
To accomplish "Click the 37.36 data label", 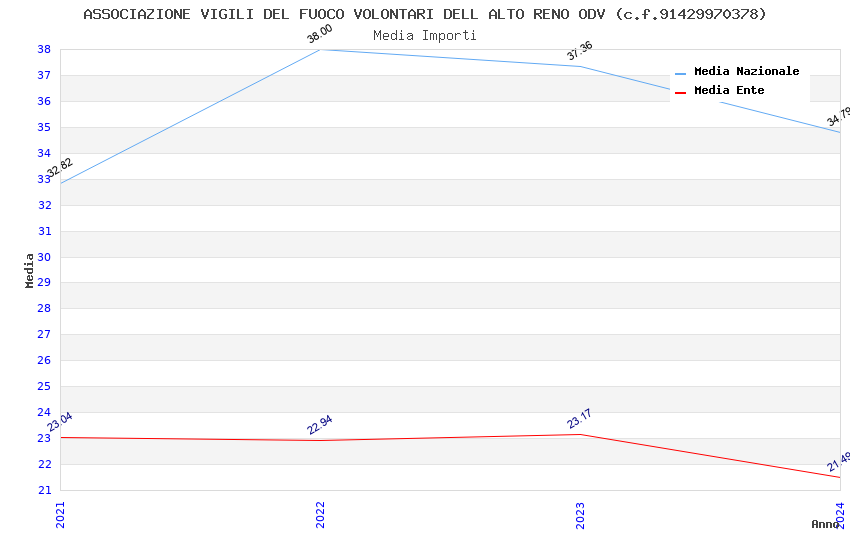I will (579, 50).
